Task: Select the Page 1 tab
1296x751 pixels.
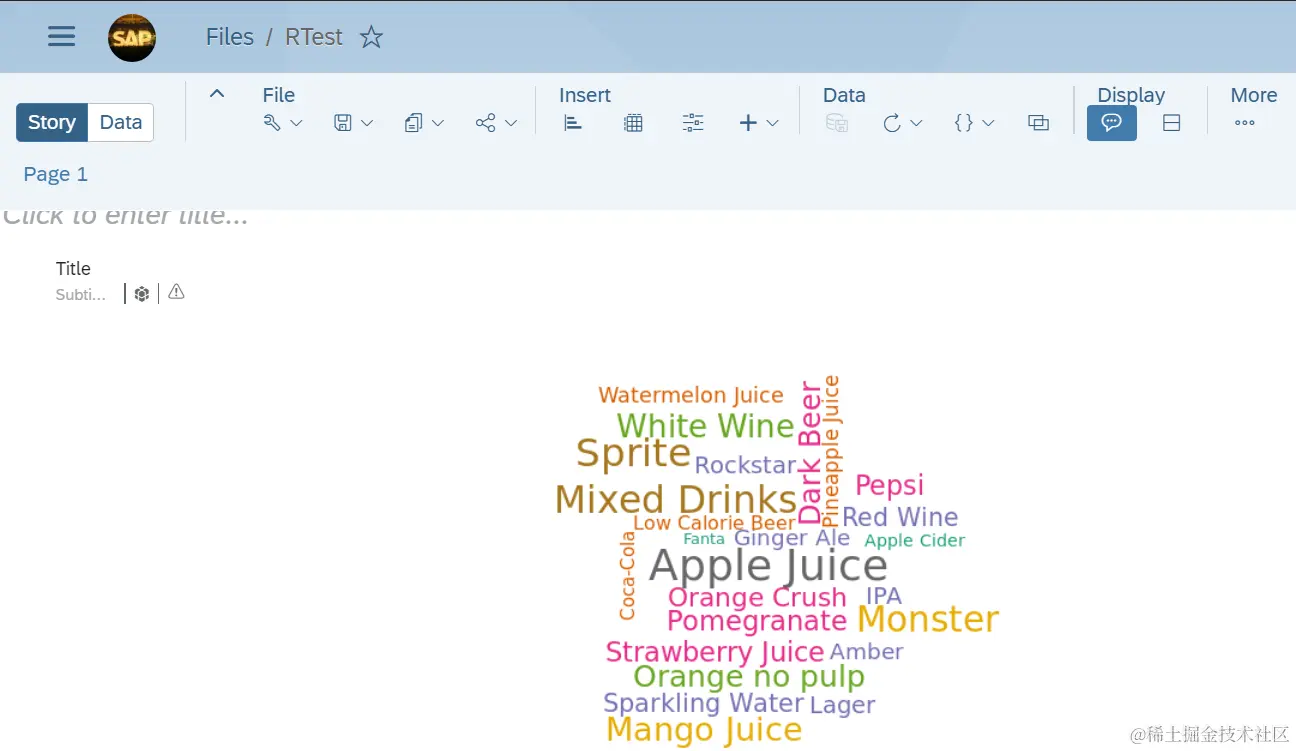Action: click(55, 174)
